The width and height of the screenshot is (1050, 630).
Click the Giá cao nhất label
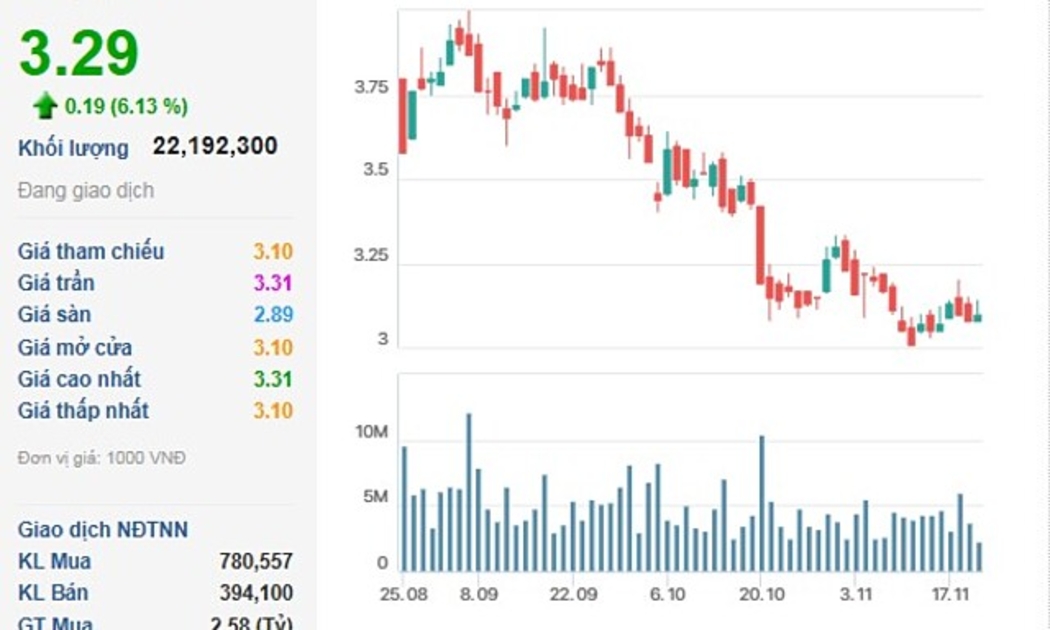[x=79, y=379]
